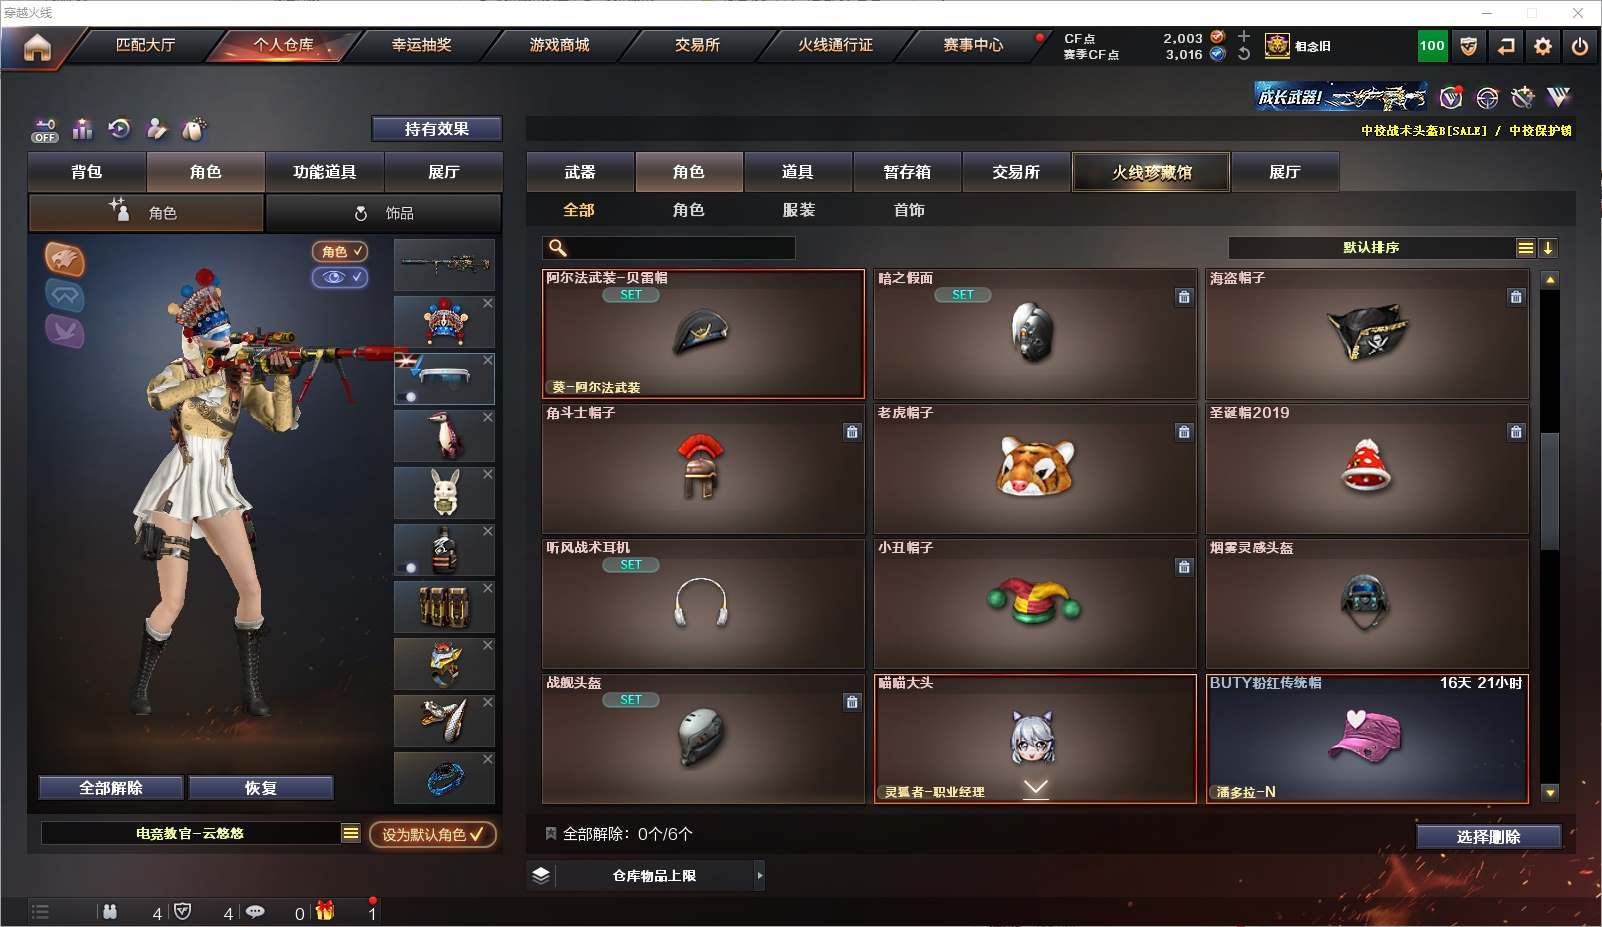This screenshot has width=1602, height=927.
Task: Open the home lobby icon
Action: tap(37, 48)
